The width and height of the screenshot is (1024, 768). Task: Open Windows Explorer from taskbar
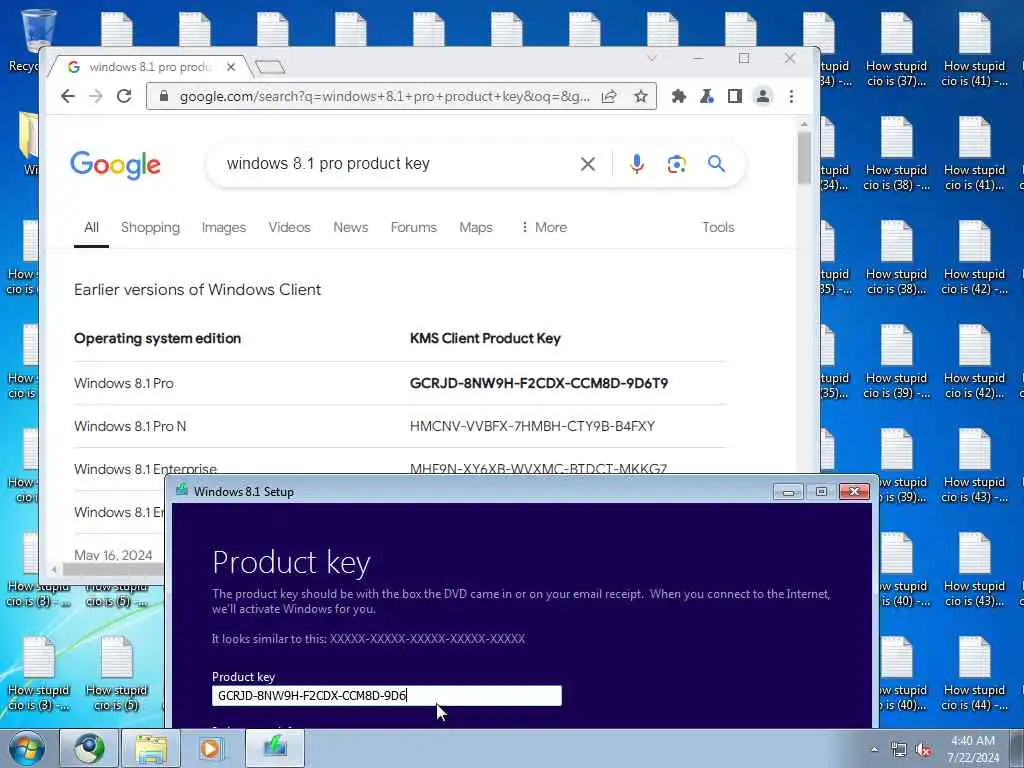pos(151,748)
